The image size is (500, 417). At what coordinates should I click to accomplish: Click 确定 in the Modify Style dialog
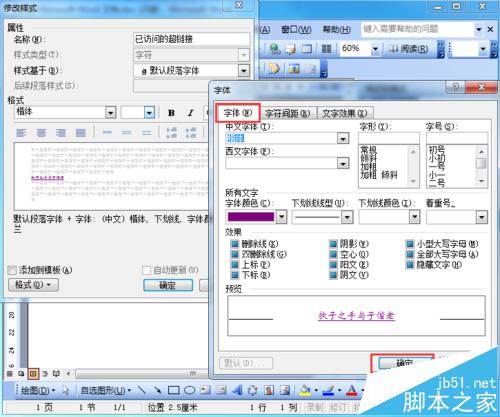[x=168, y=285]
